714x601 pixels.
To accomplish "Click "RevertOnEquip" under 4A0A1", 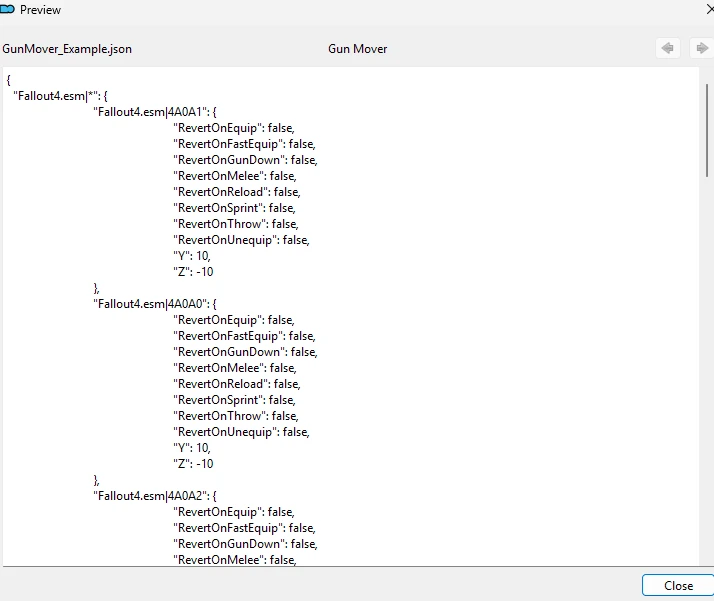I will click(x=234, y=128).
